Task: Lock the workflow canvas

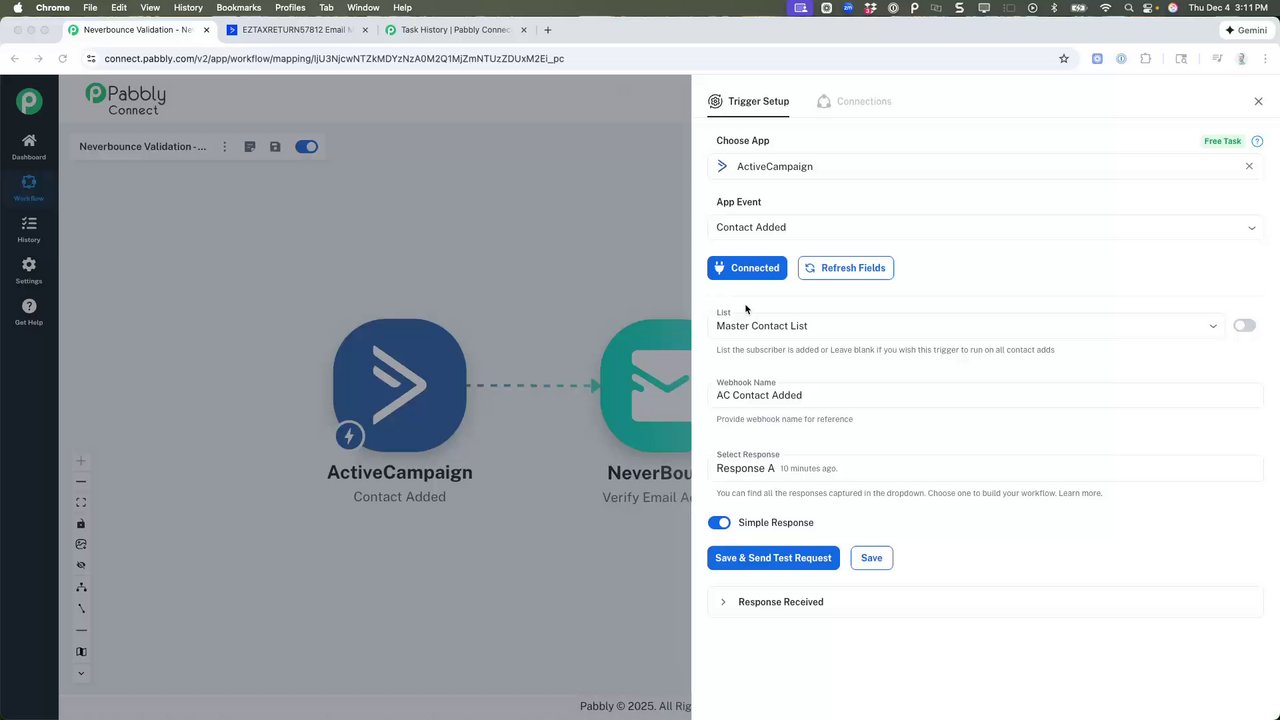Action: (x=81, y=524)
